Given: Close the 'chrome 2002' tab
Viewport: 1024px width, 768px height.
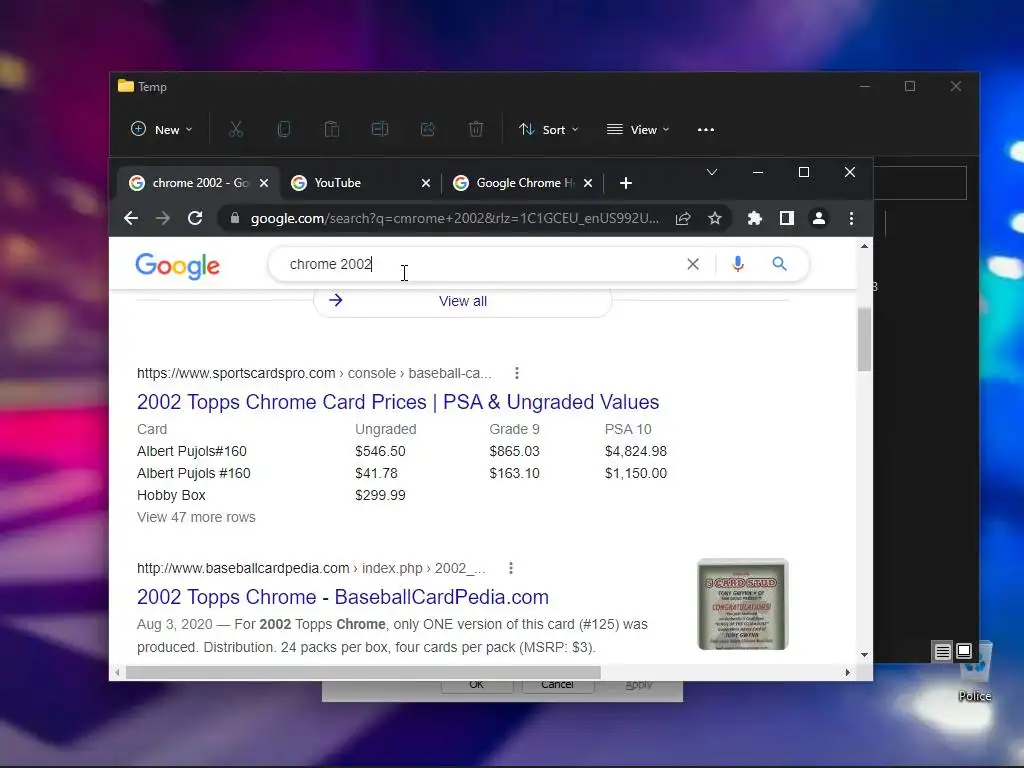Looking at the screenshot, I should point(264,183).
